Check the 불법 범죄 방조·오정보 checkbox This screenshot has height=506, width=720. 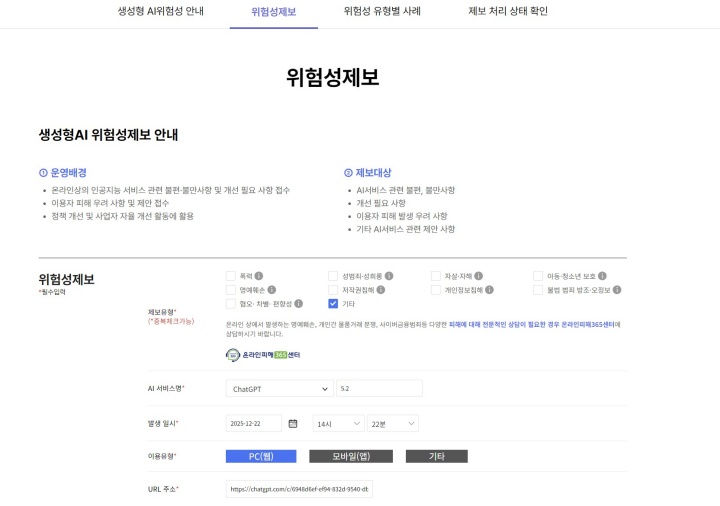pyautogui.click(x=538, y=290)
